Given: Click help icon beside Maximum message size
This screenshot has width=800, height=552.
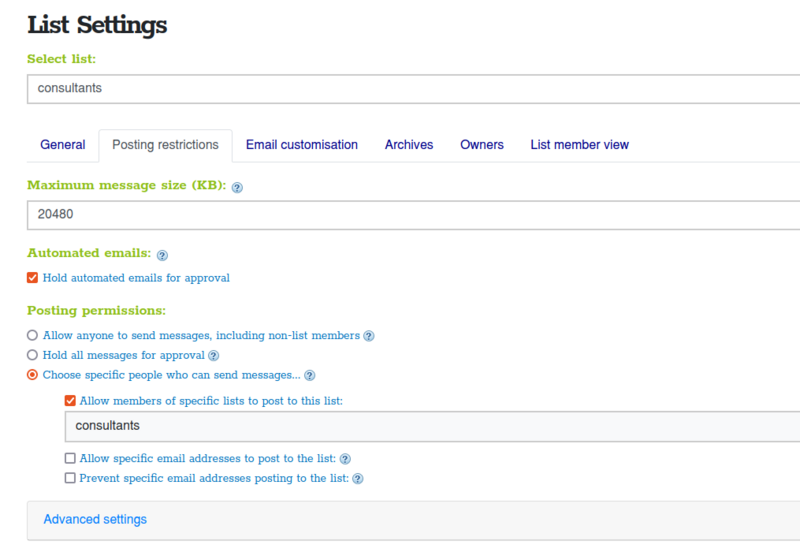Looking at the screenshot, I should pyautogui.click(x=237, y=187).
